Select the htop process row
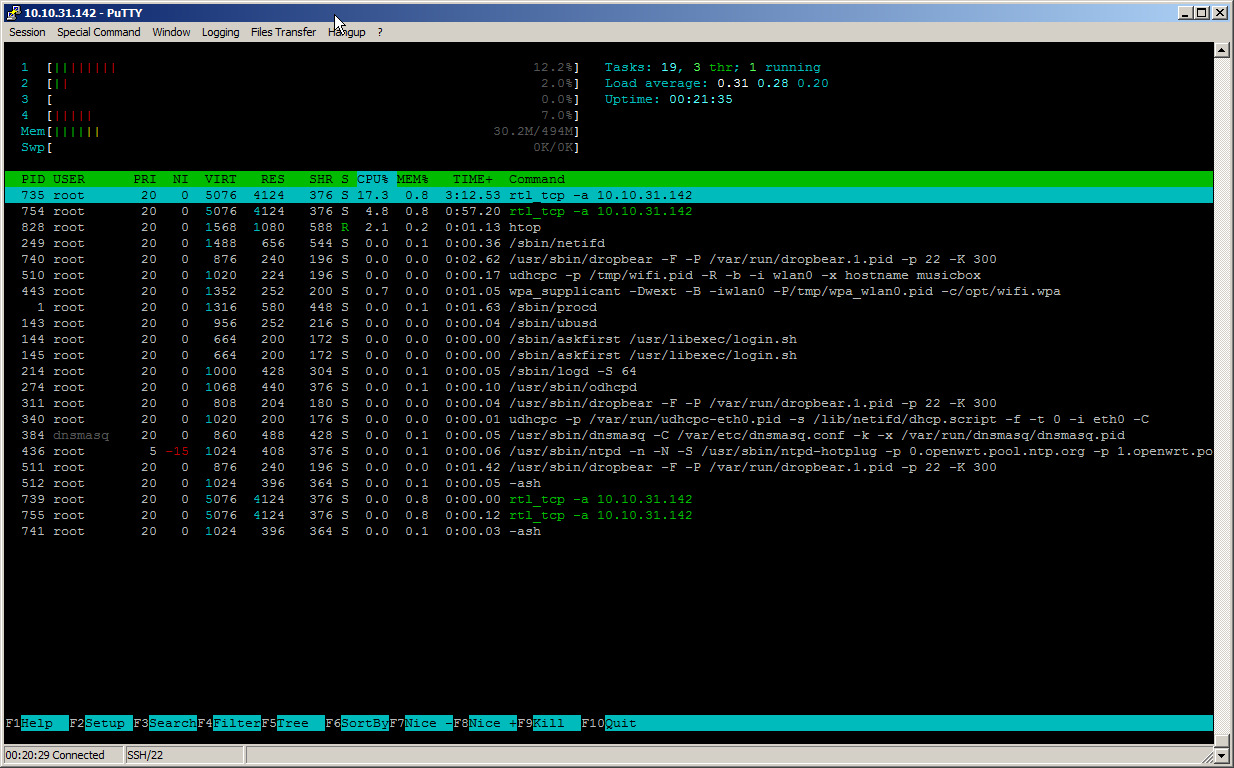Viewport: 1234px width, 768px height. click(609, 227)
